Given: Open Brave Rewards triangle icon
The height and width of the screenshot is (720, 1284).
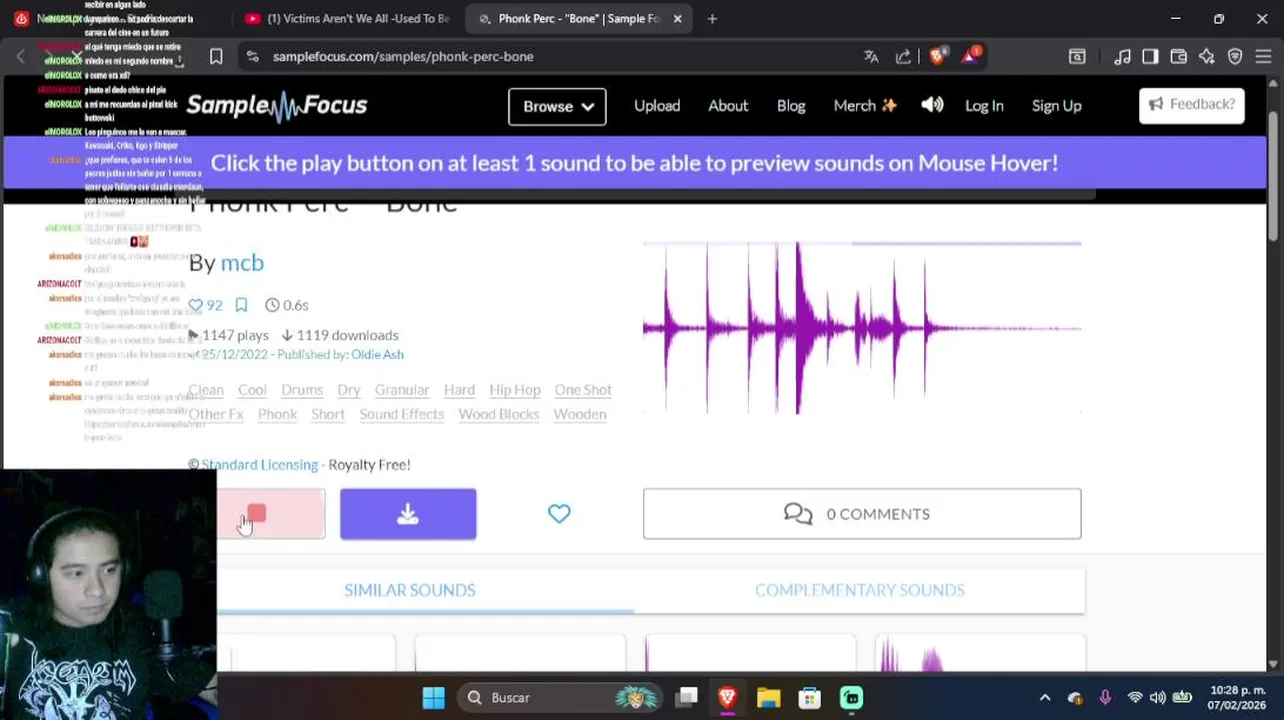Looking at the screenshot, I should coord(970,56).
